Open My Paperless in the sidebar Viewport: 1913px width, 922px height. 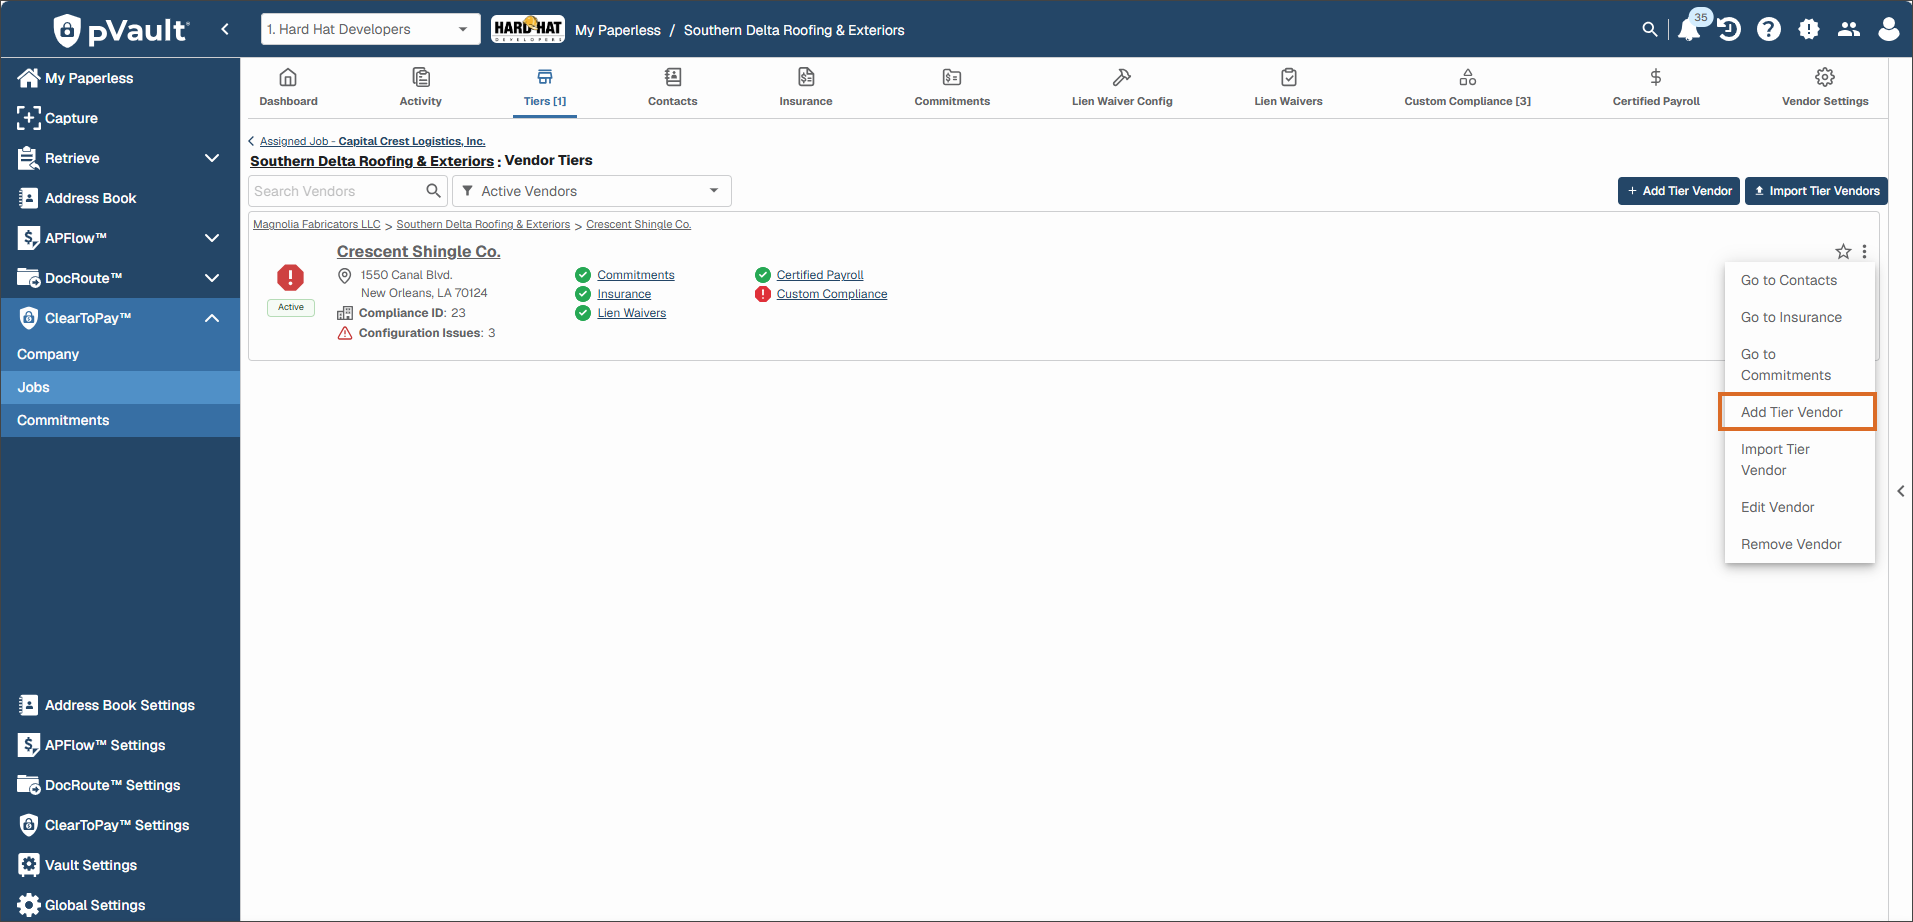(120, 78)
